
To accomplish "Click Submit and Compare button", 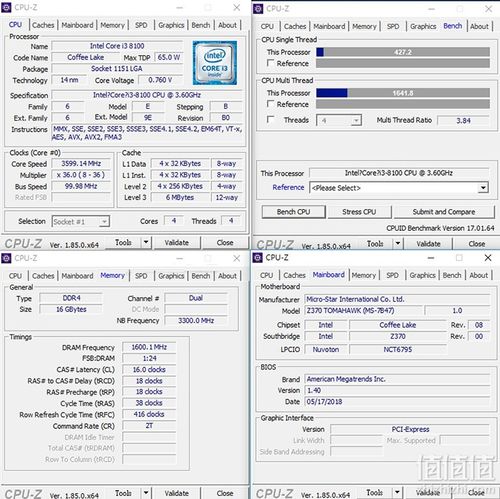I will pos(444,212).
